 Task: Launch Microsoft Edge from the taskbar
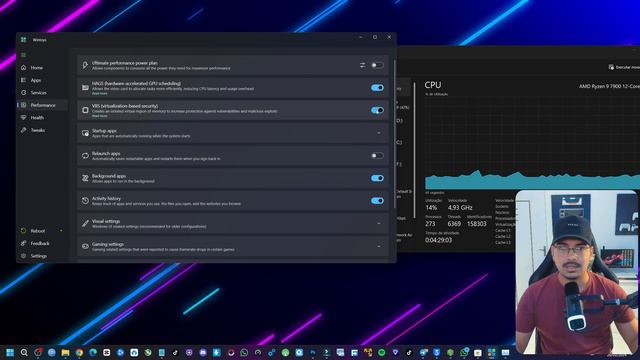(93, 352)
